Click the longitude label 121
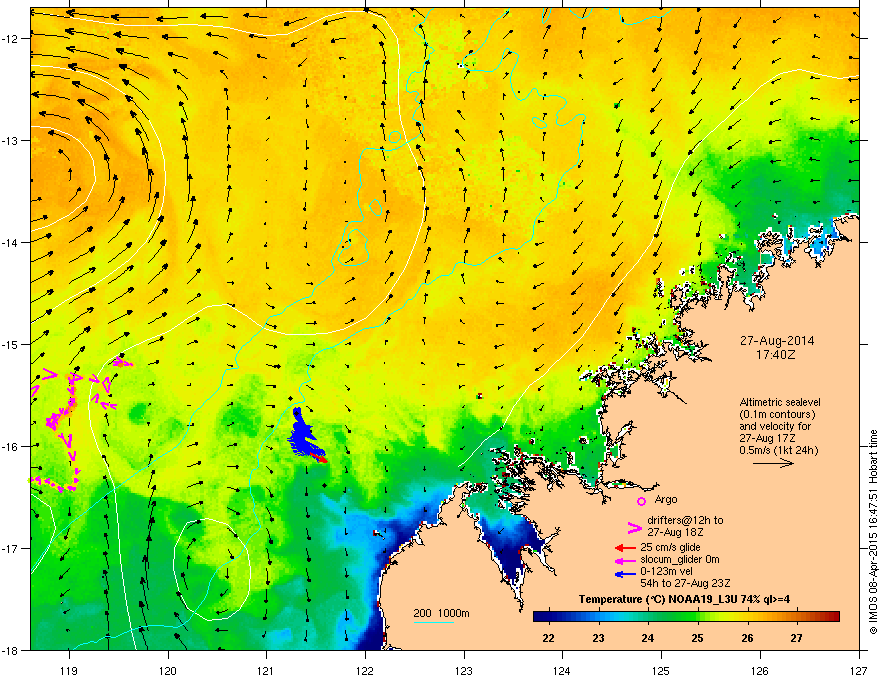The height and width of the screenshot is (680, 880). pyautogui.click(x=267, y=670)
